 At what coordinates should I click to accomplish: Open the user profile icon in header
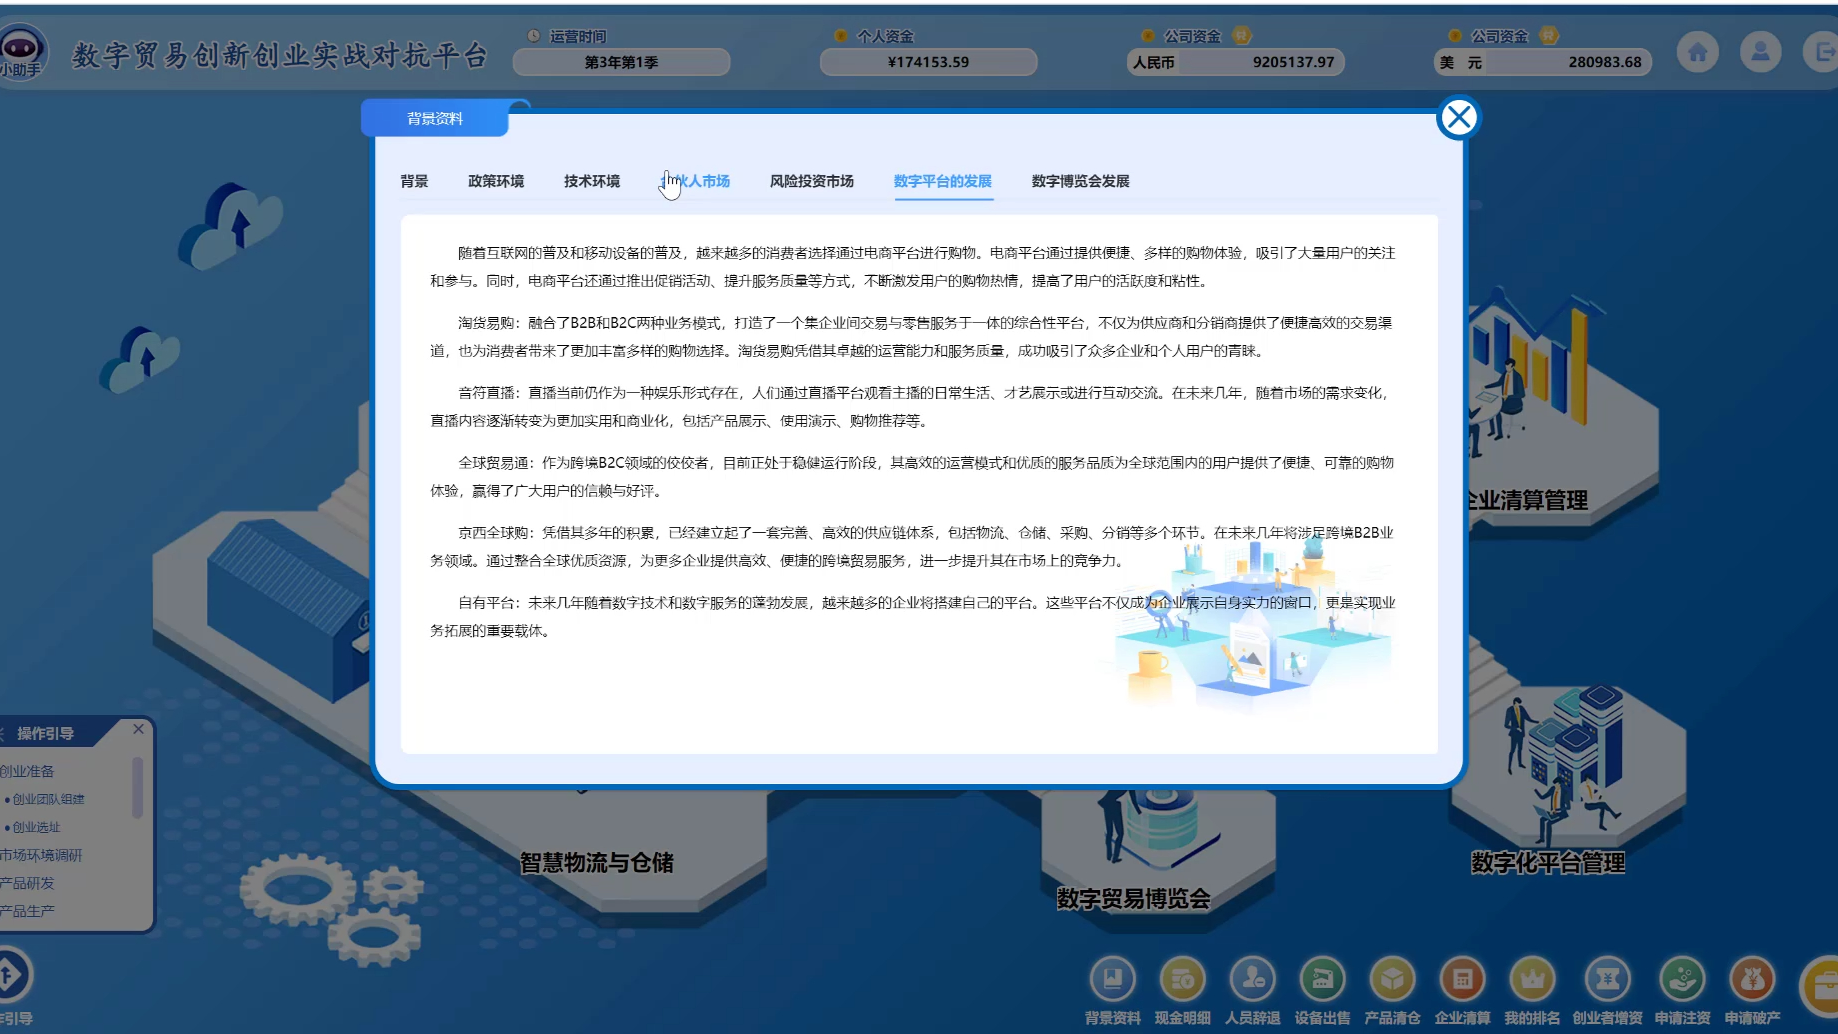pos(1760,52)
